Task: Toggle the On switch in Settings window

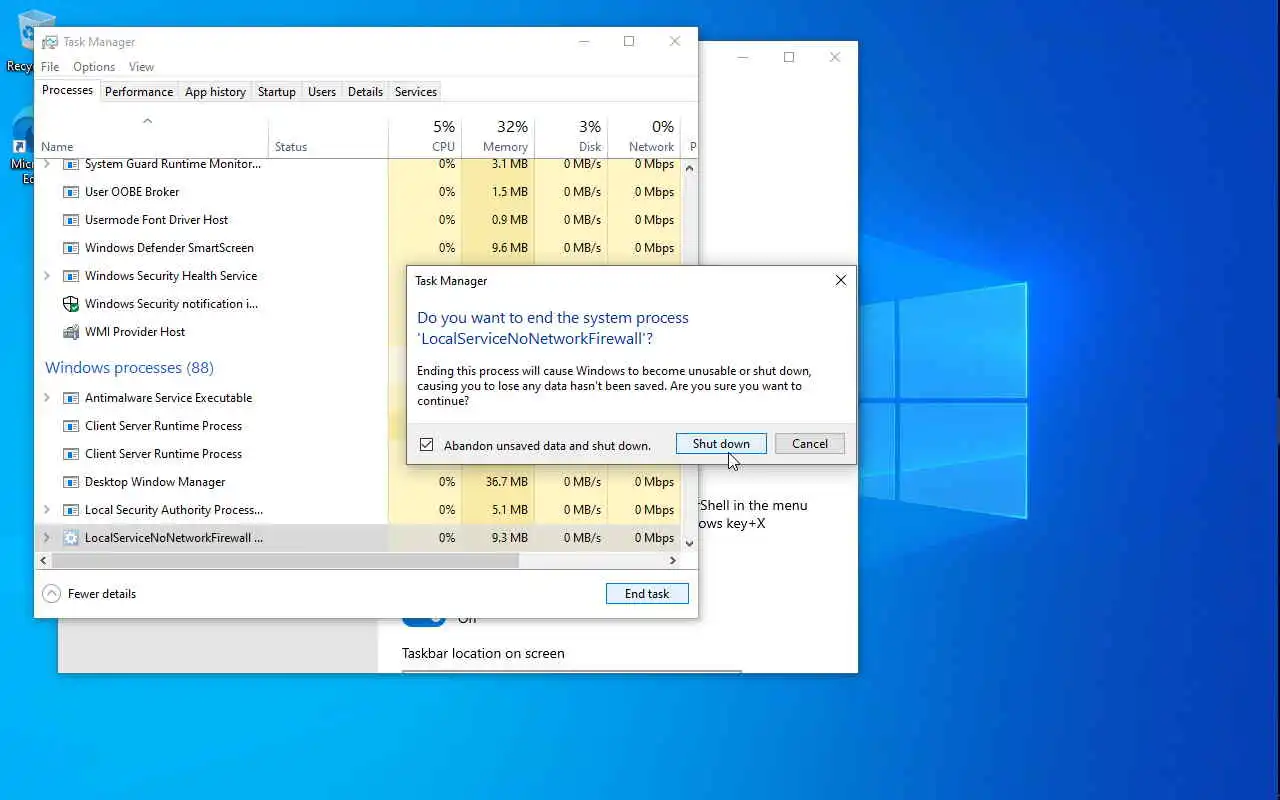Action: pyautogui.click(x=424, y=620)
